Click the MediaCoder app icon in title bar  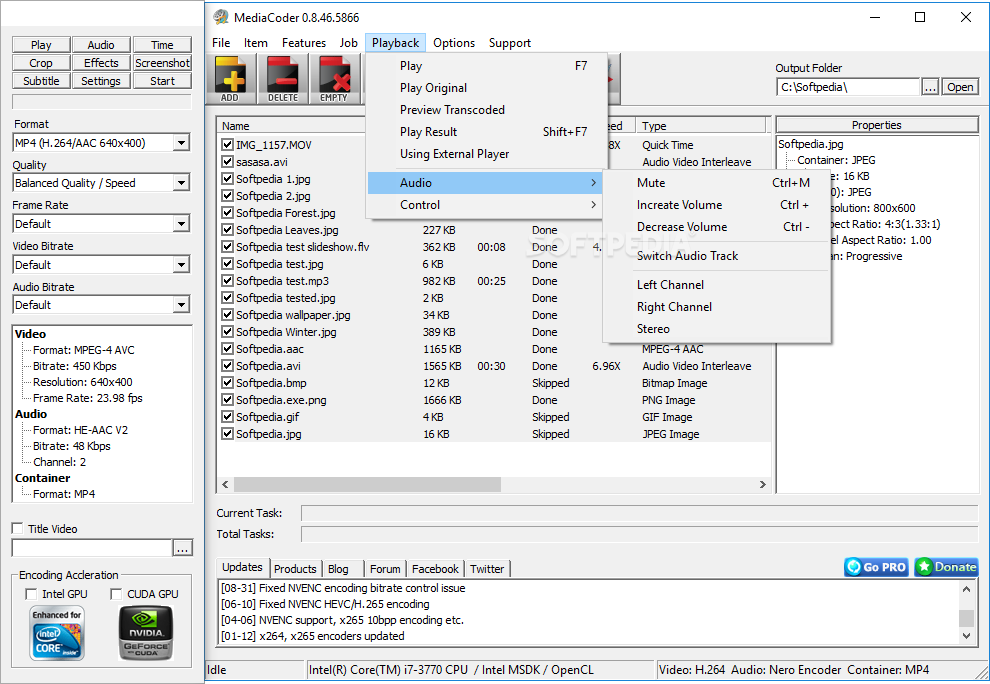click(220, 17)
